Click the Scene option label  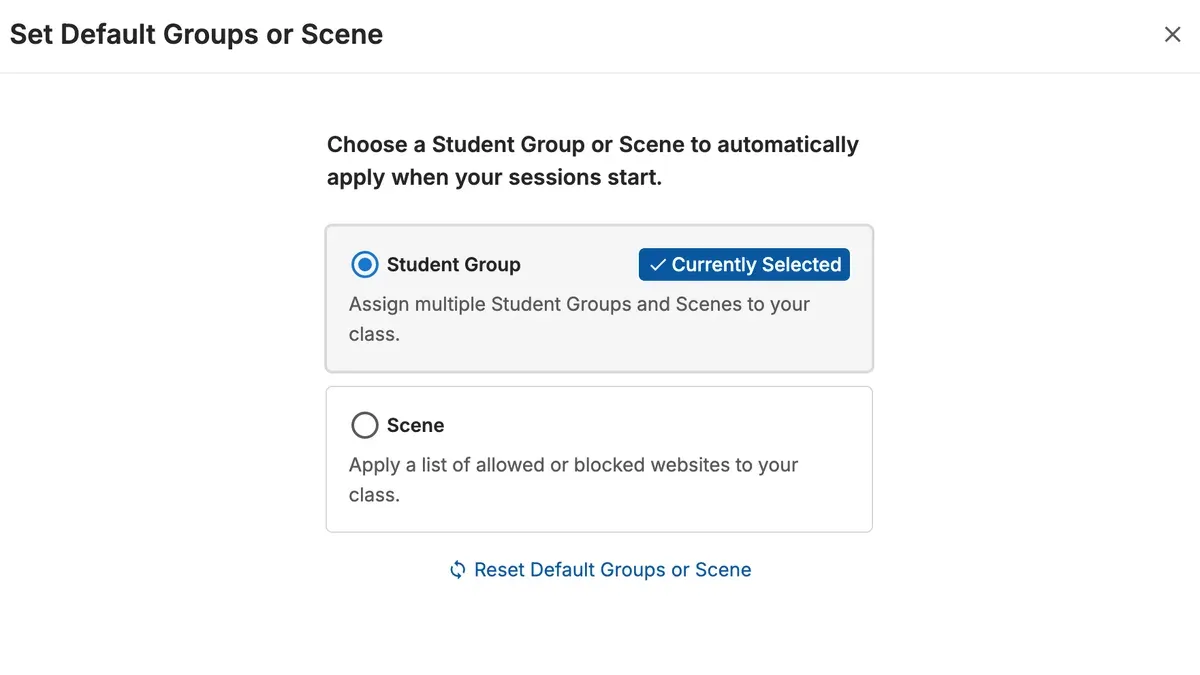coord(415,425)
